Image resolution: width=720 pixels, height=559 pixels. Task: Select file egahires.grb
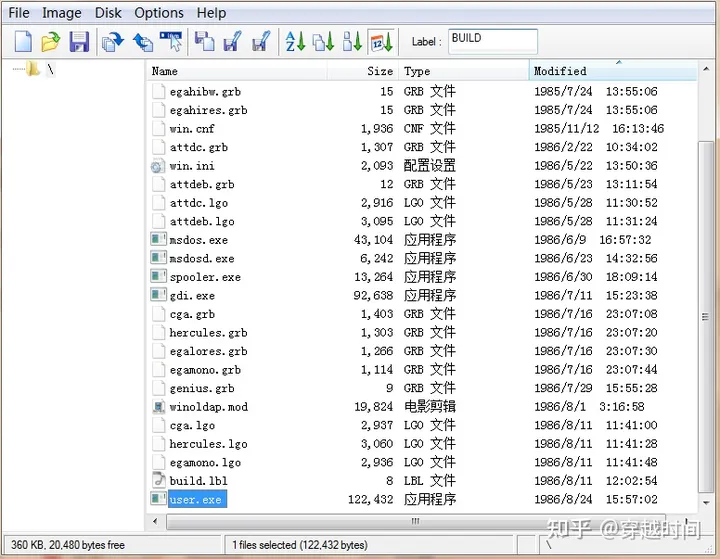click(x=208, y=110)
